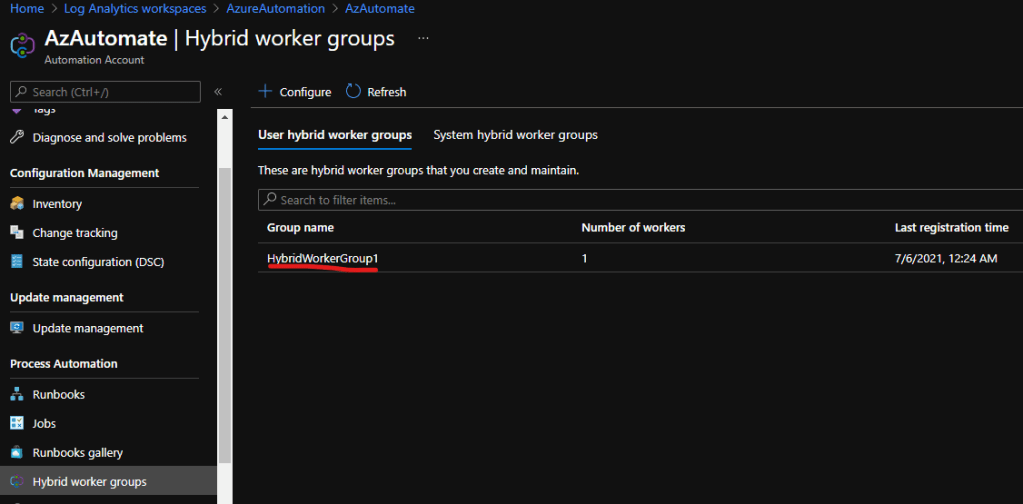
Task: Collapse the sidebar with double chevron
Action: (x=218, y=92)
